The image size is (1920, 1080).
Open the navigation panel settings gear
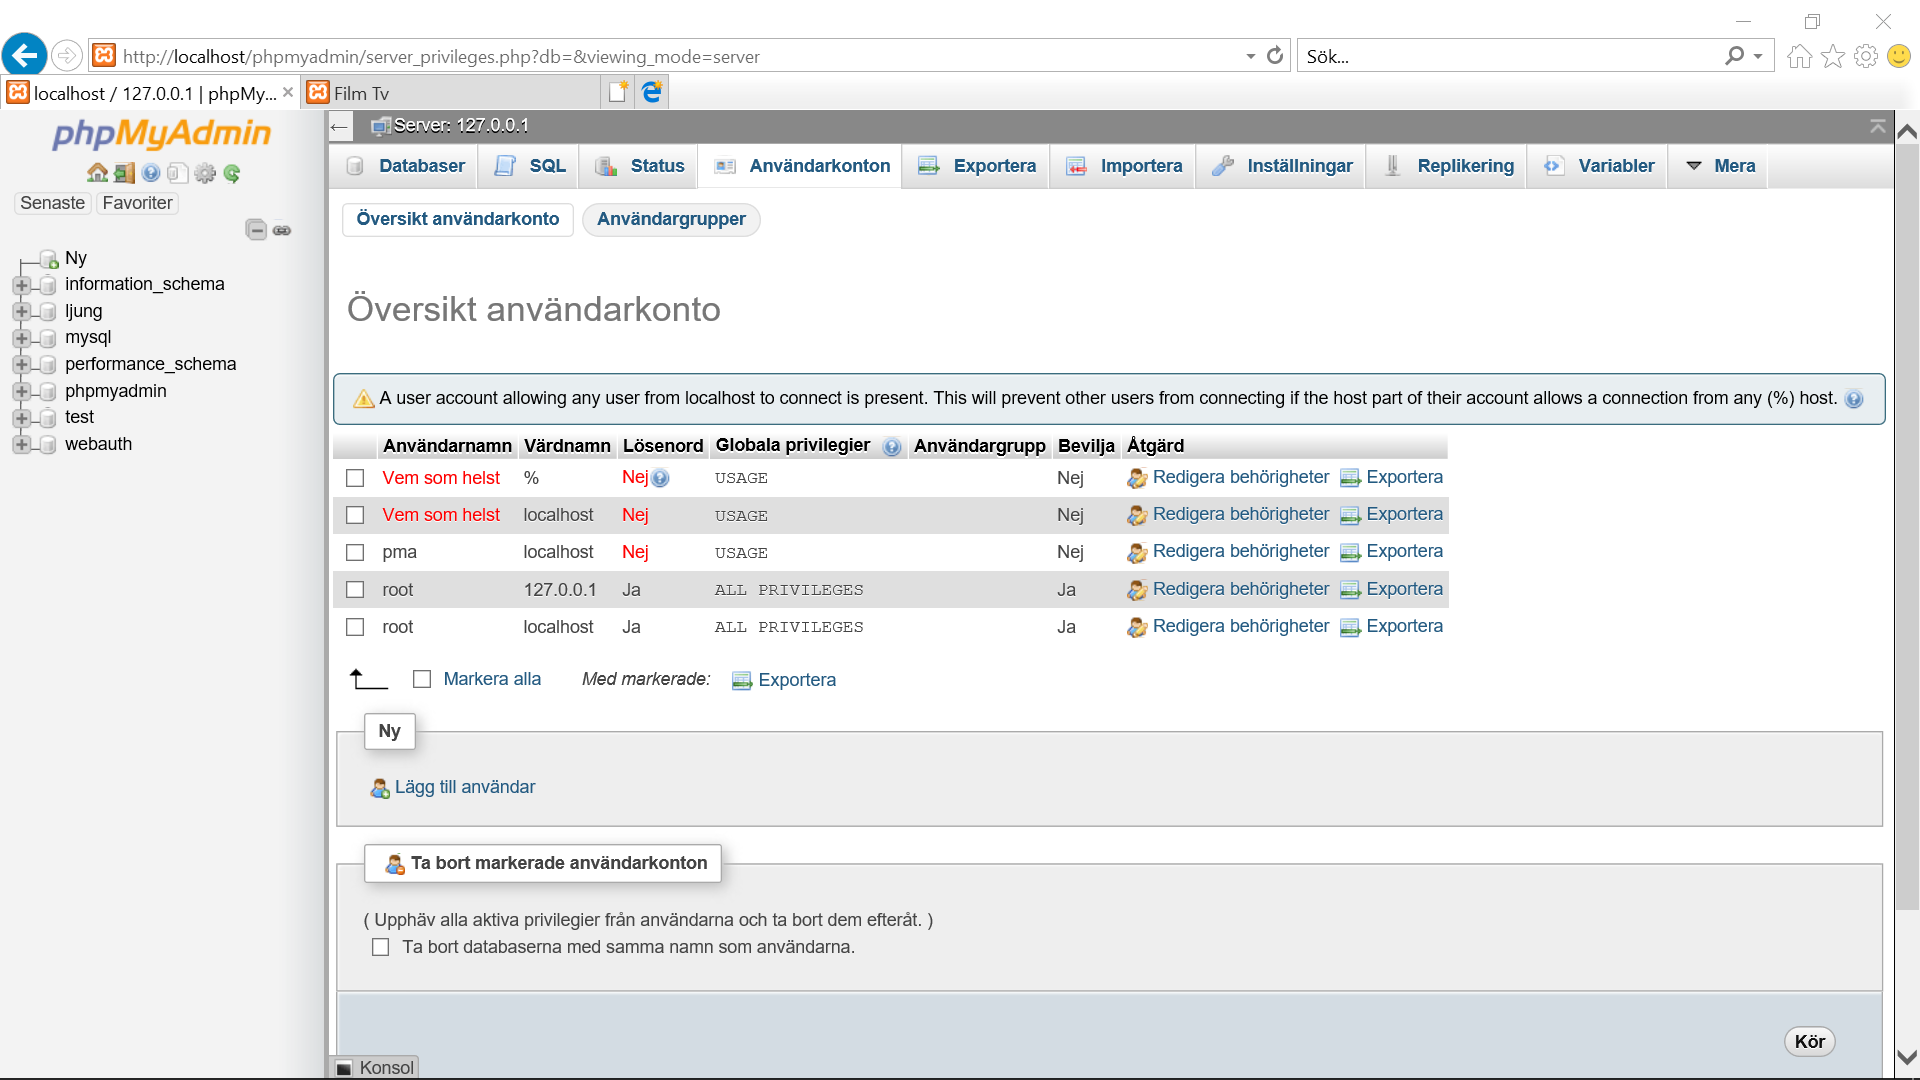205,173
